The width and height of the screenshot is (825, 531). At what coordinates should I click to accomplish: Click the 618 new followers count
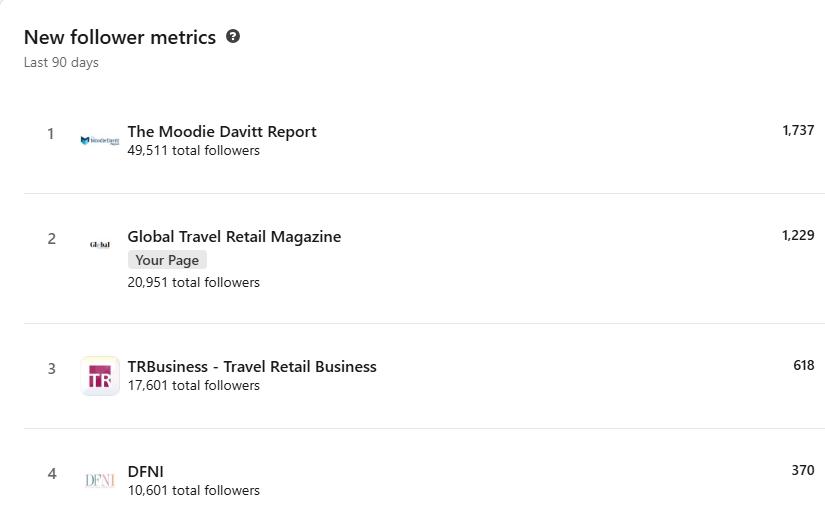click(x=803, y=366)
